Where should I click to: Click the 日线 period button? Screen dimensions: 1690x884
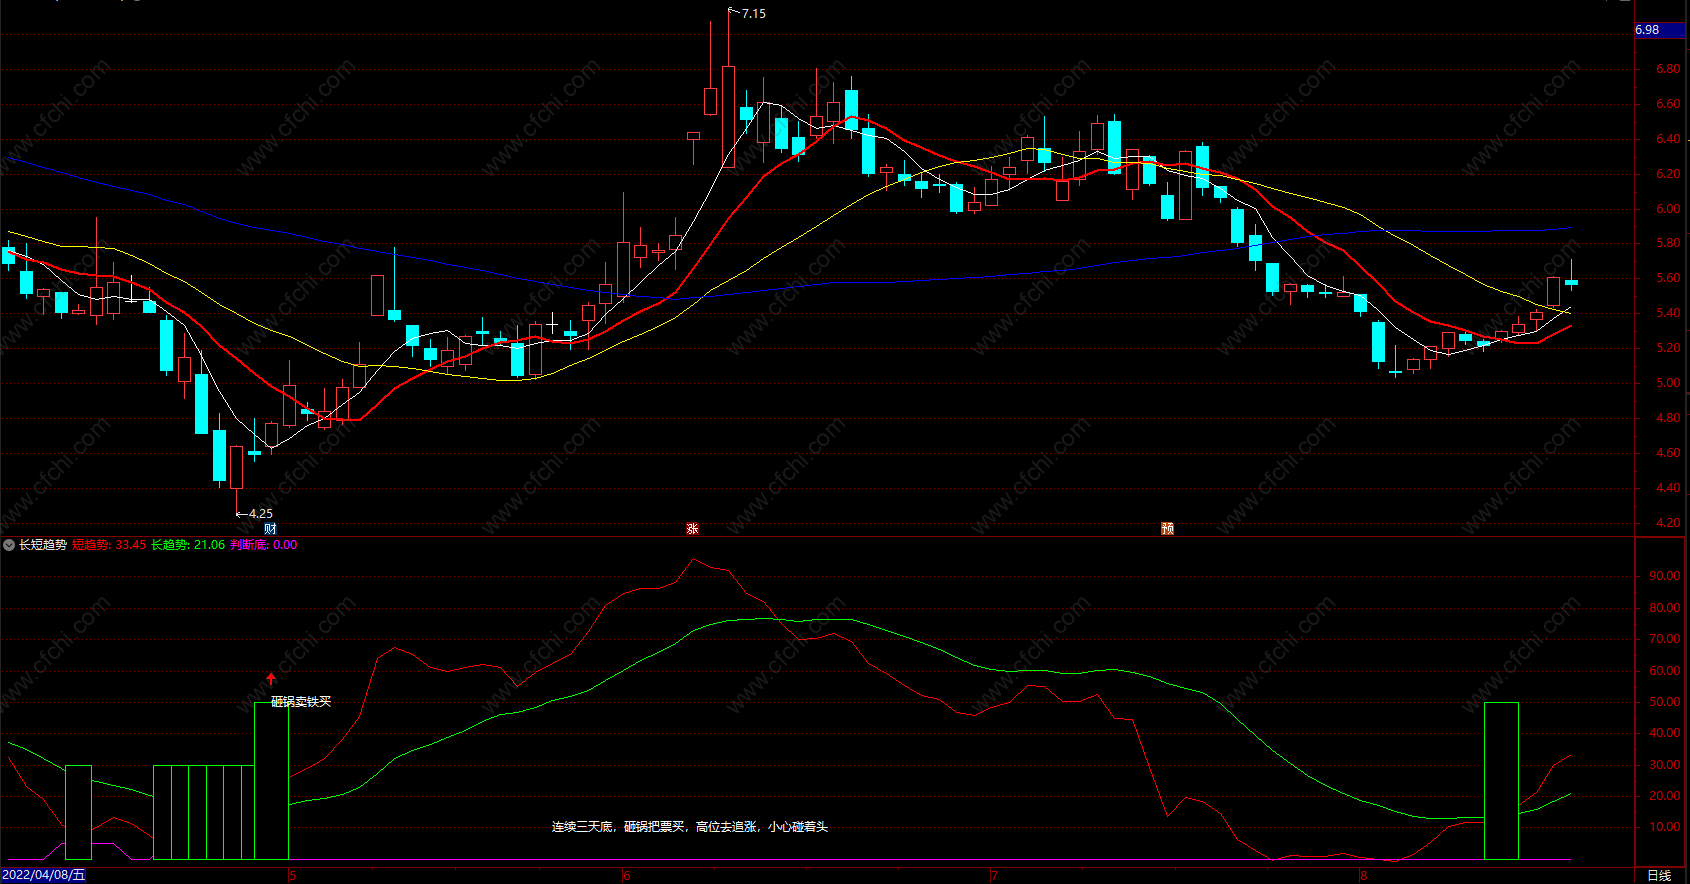pos(1659,875)
